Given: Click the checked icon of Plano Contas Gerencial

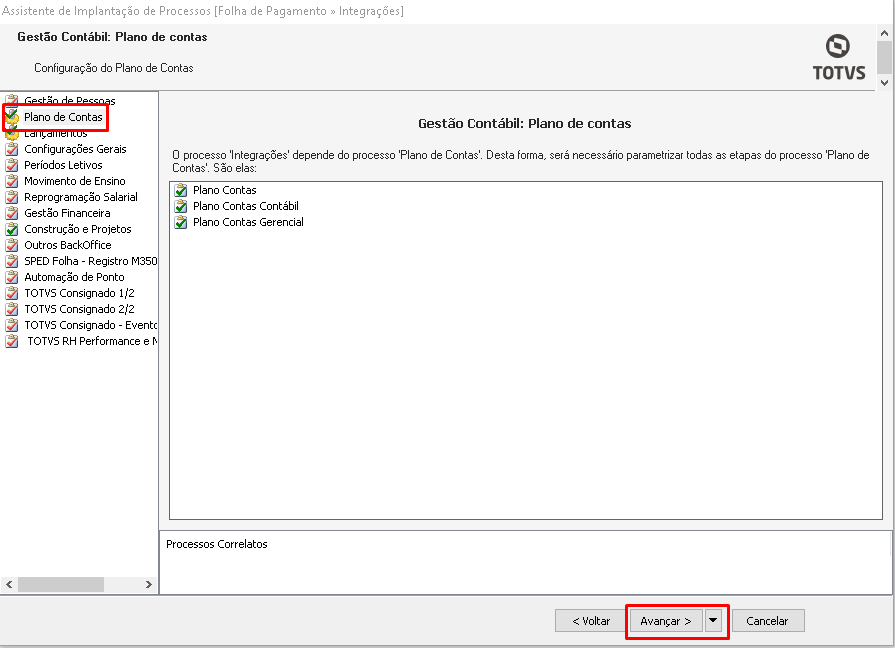Looking at the screenshot, I should pyautogui.click(x=181, y=222).
